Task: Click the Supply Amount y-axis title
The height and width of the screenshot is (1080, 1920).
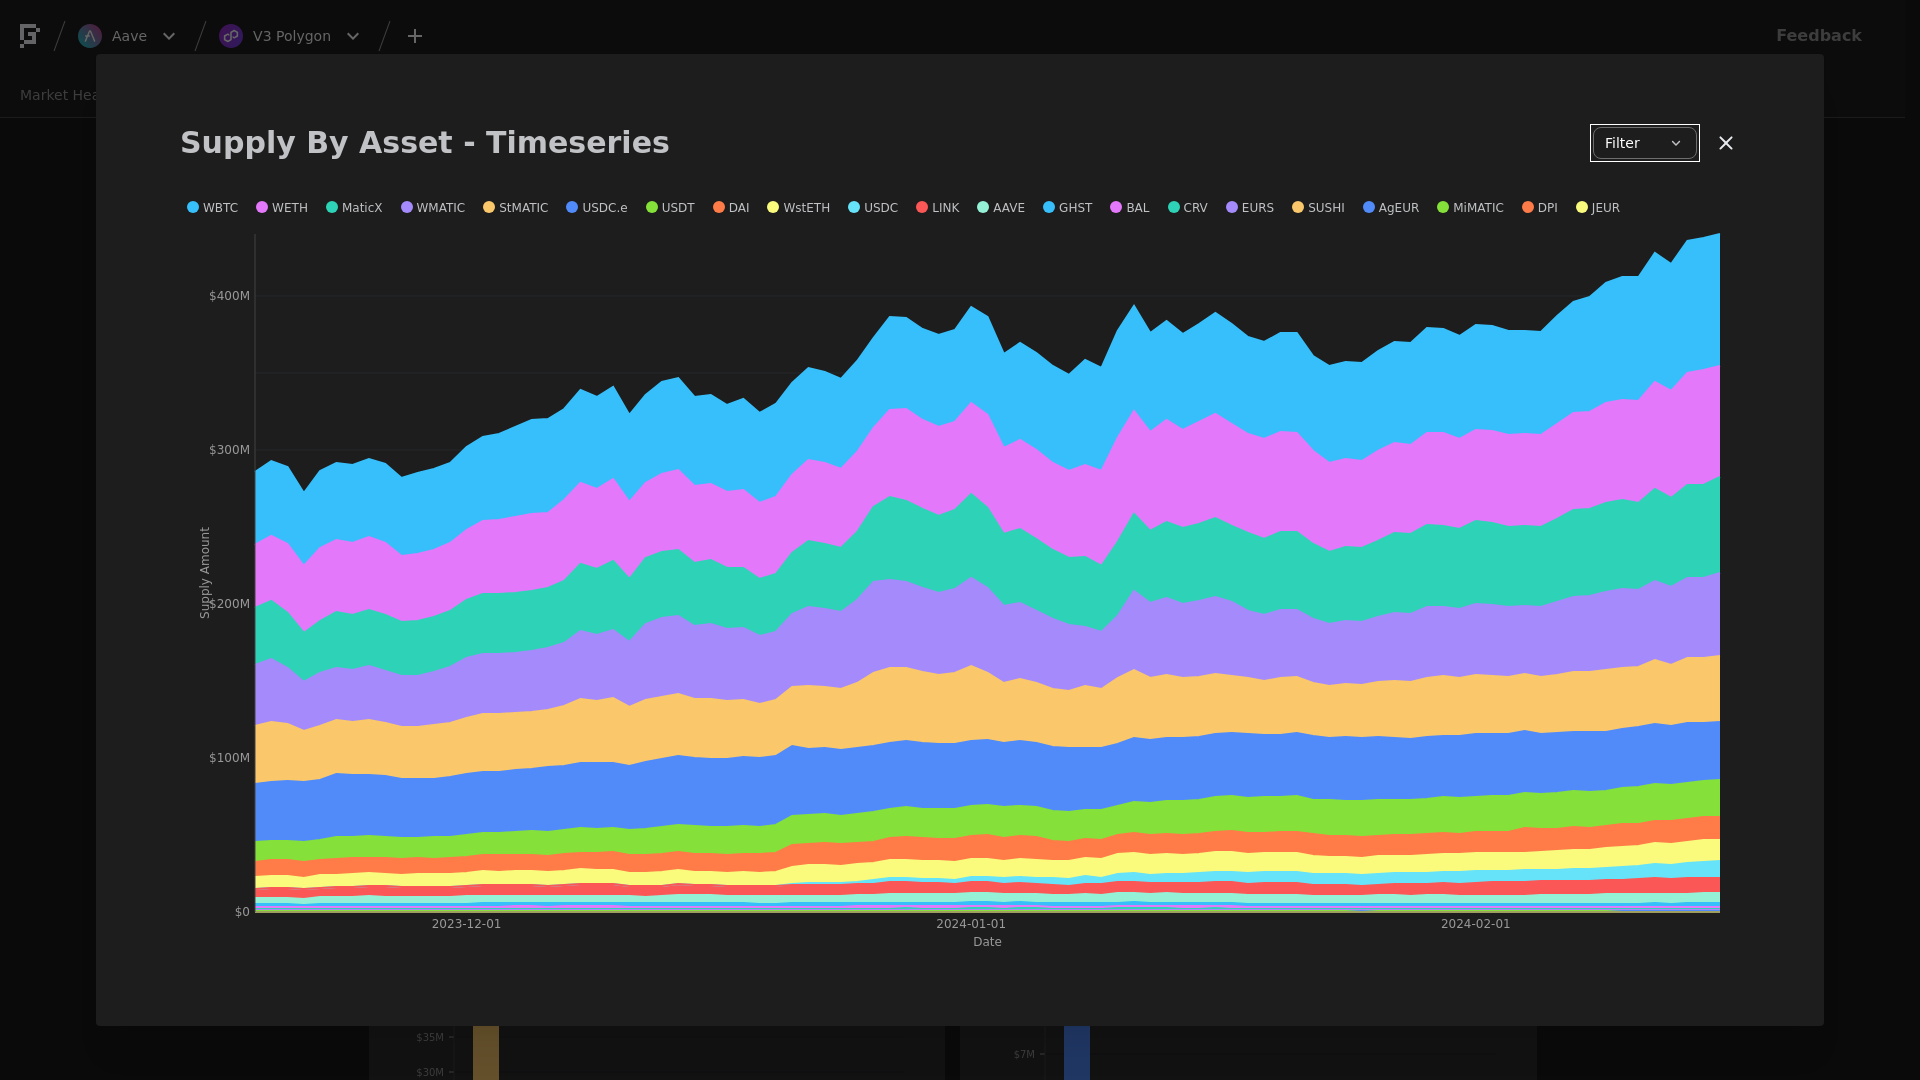Action: pos(205,573)
